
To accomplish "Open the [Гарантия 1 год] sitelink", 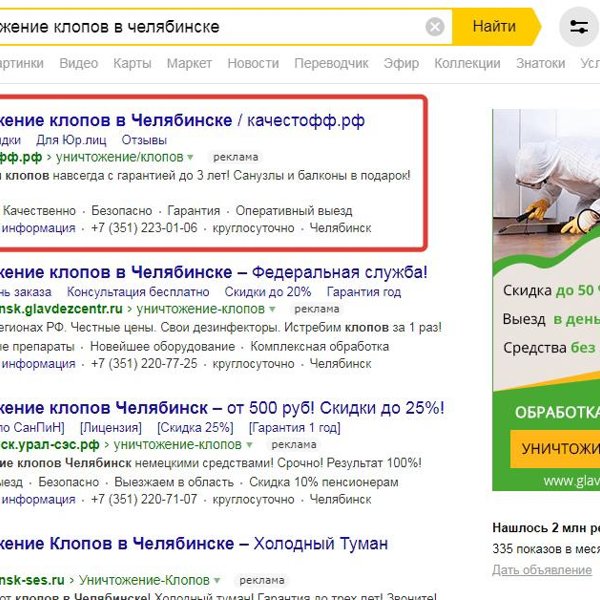I will click(x=295, y=427).
